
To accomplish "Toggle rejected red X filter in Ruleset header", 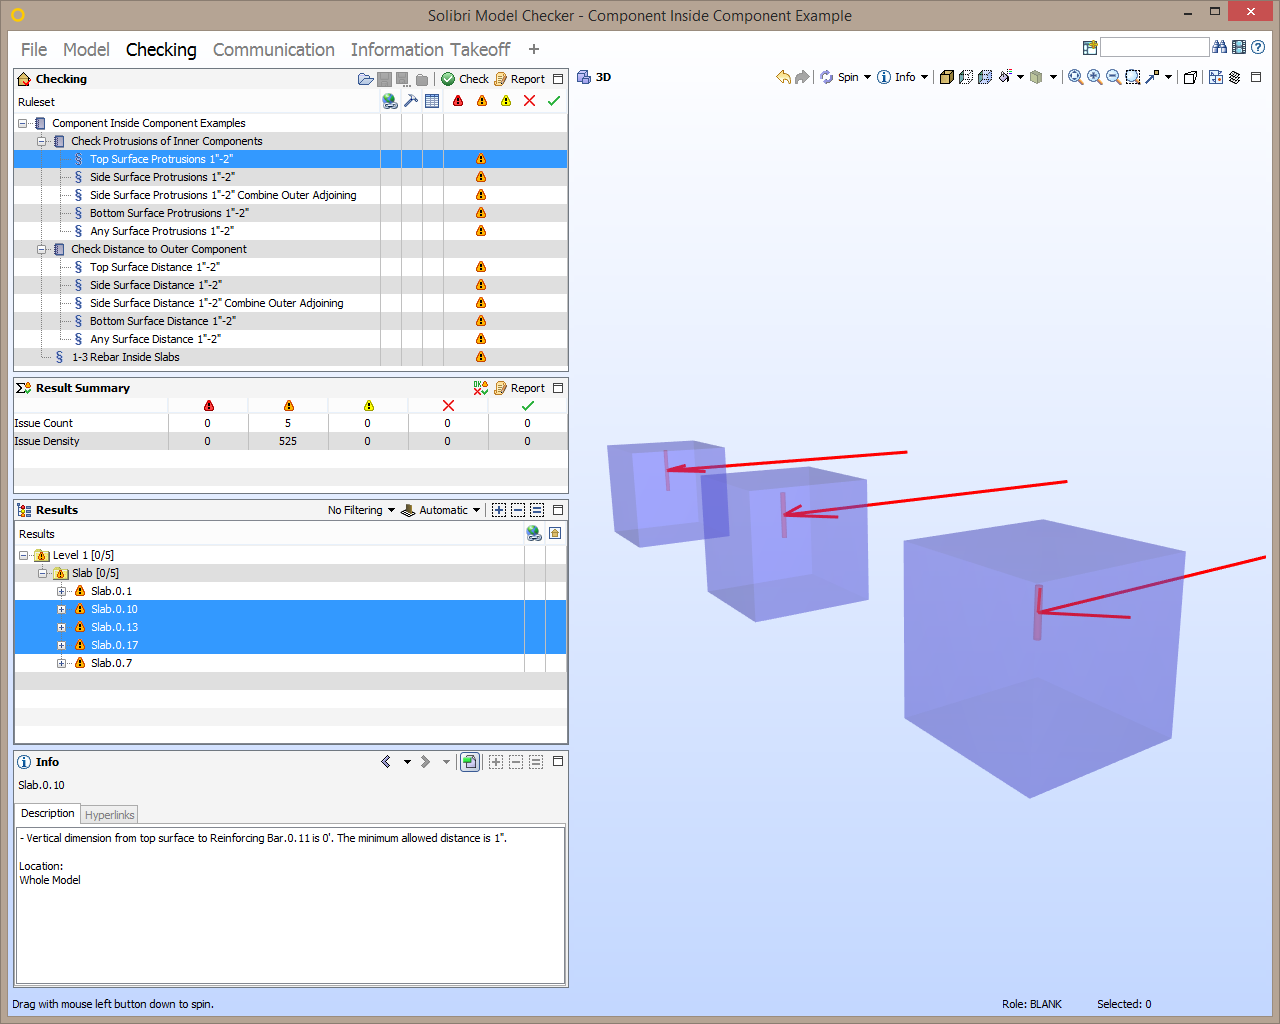I will (530, 101).
